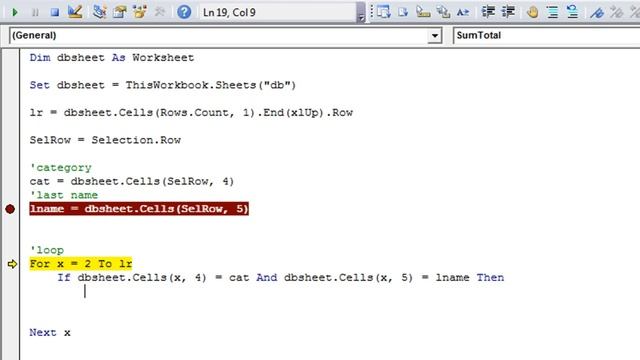Click the 'If dbsheet.Cells(x, 4) = cat' line
Screen dimensions: 640x360
281,278
